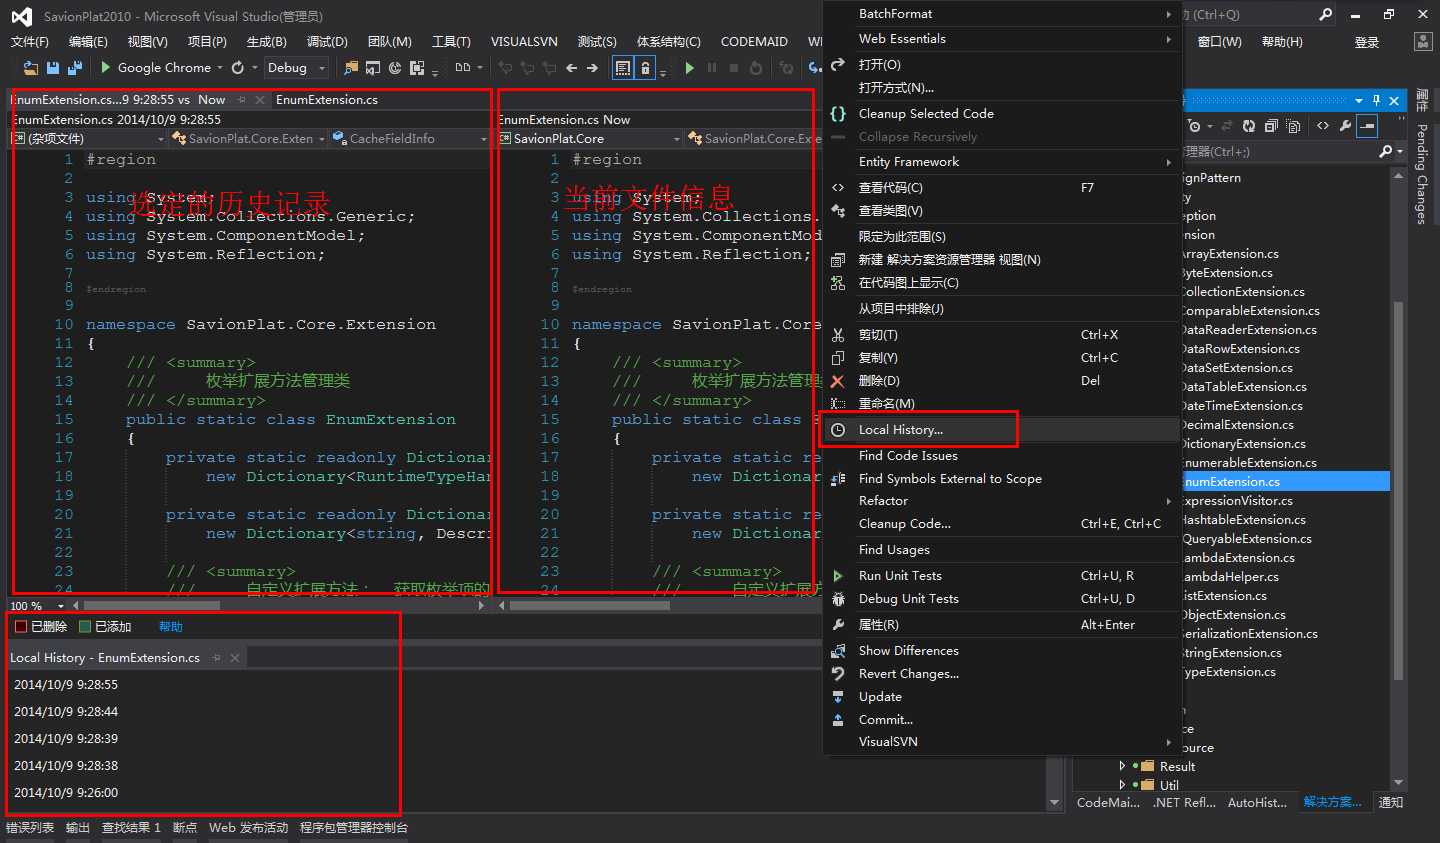Switch to the 输出 tab
Image resolution: width=1440 pixels, height=843 pixels.
pos(78,828)
